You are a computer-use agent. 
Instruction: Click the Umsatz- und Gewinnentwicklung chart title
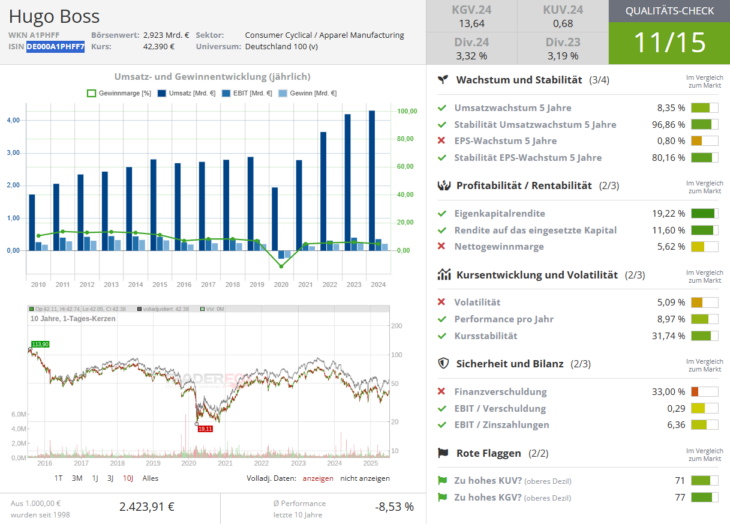point(212,77)
